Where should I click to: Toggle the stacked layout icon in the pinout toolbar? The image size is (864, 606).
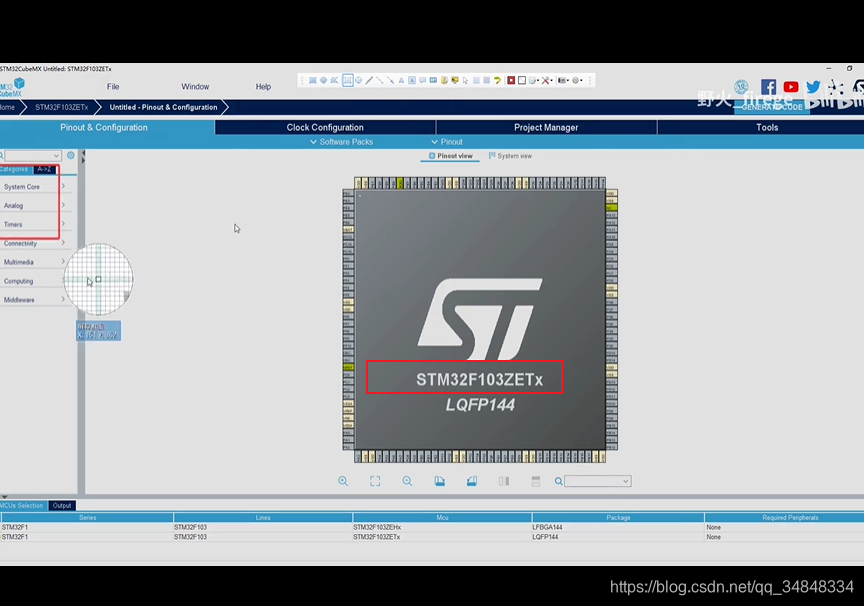click(536, 481)
